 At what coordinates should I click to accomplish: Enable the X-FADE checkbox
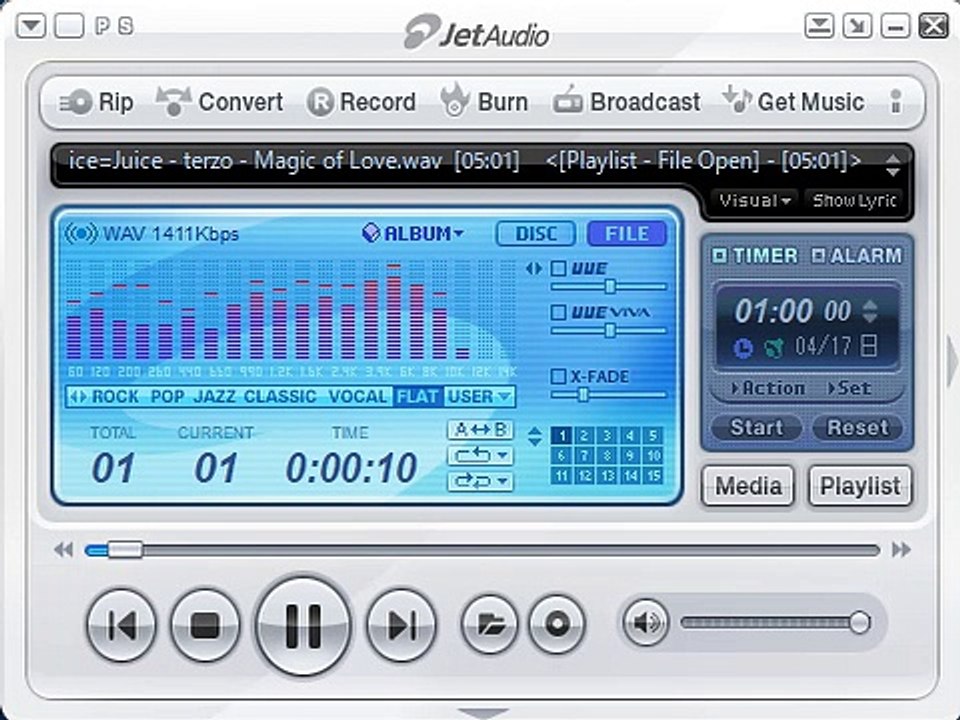click(558, 376)
